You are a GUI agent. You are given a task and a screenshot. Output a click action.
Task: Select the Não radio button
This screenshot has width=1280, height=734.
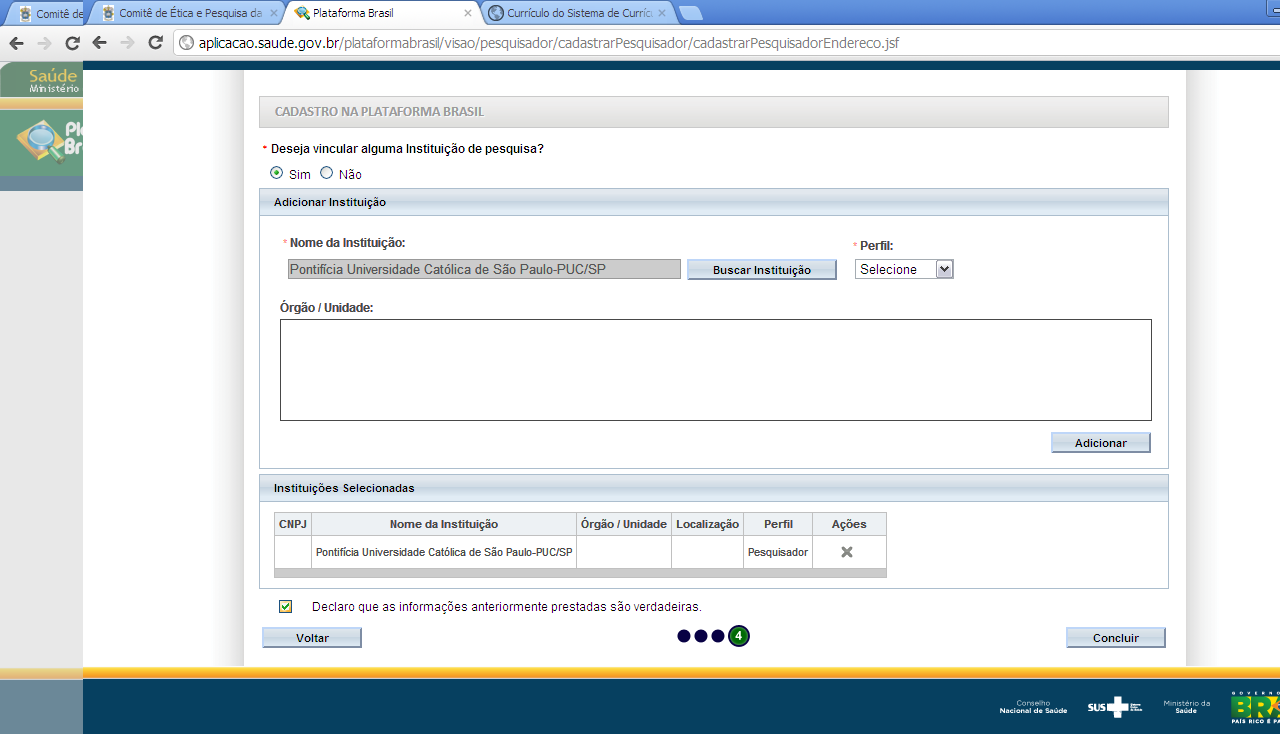[326, 173]
